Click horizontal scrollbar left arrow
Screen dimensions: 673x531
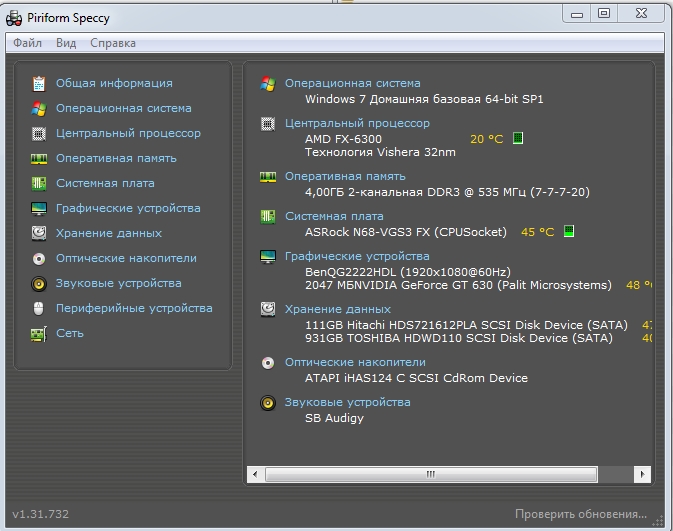[255, 474]
